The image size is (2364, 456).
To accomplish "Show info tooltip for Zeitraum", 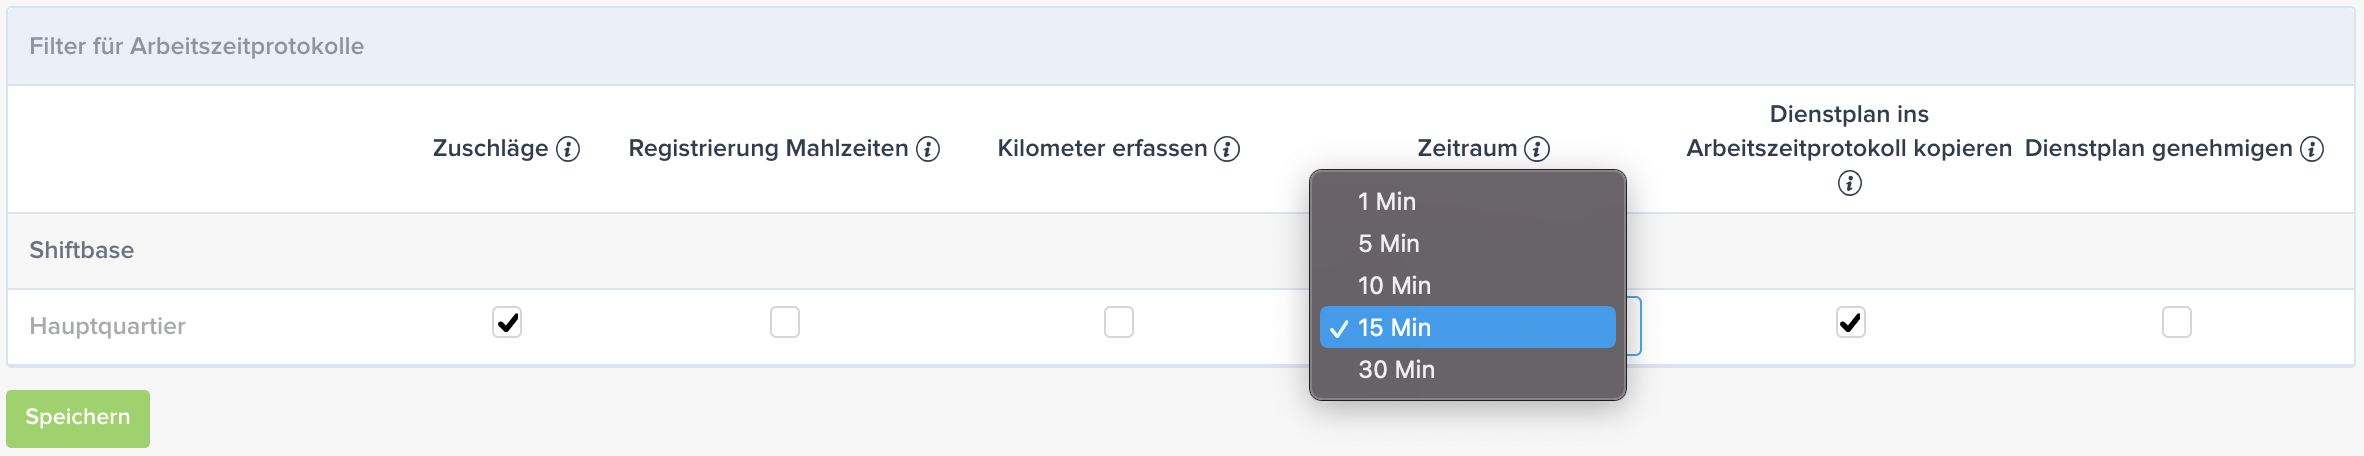I will (1537, 149).
